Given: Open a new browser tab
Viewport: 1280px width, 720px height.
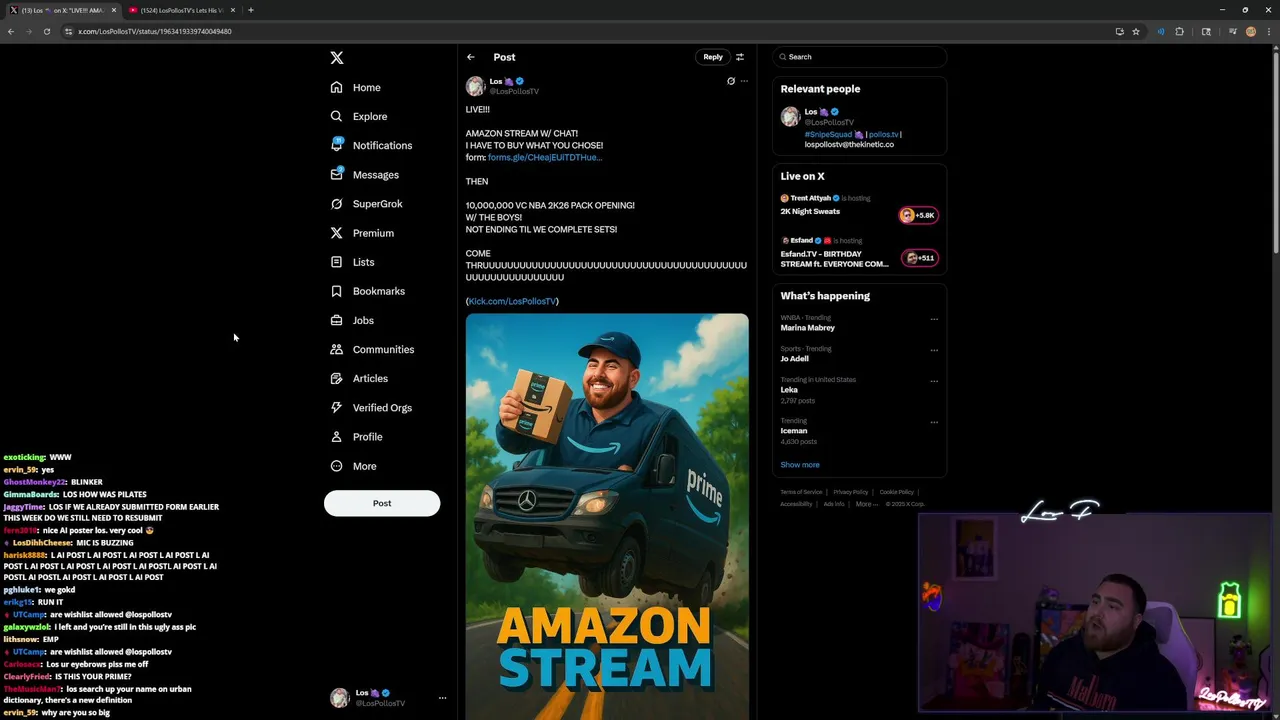Looking at the screenshot, I should (251, 10).
